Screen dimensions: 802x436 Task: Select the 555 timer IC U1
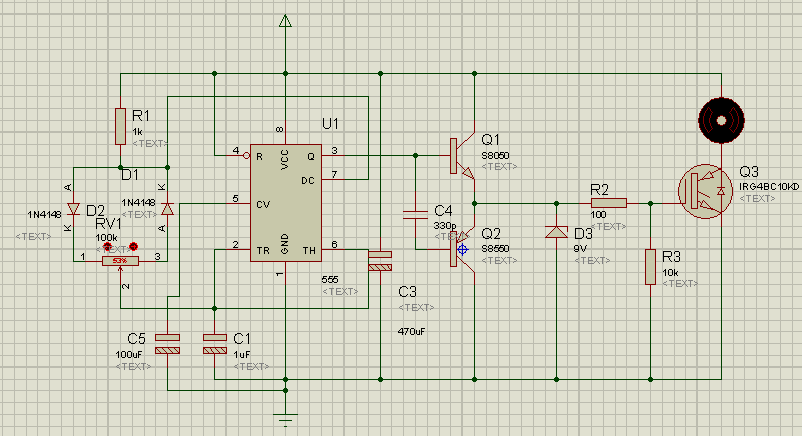(x=285, y=203)
